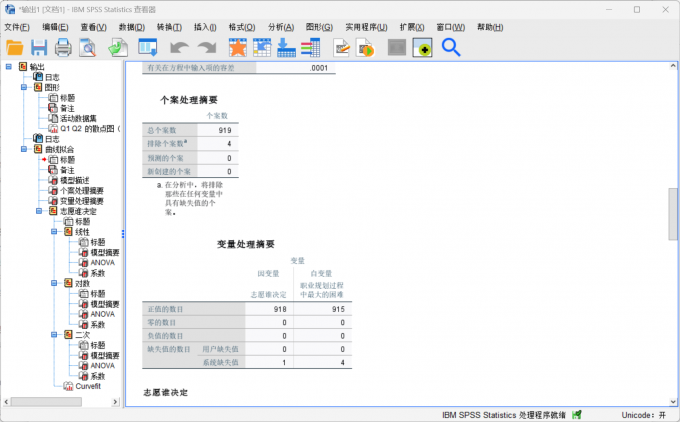Open the 文件(F) menu
The width and height of the screenshot is (680, 422).
point(17,27)
